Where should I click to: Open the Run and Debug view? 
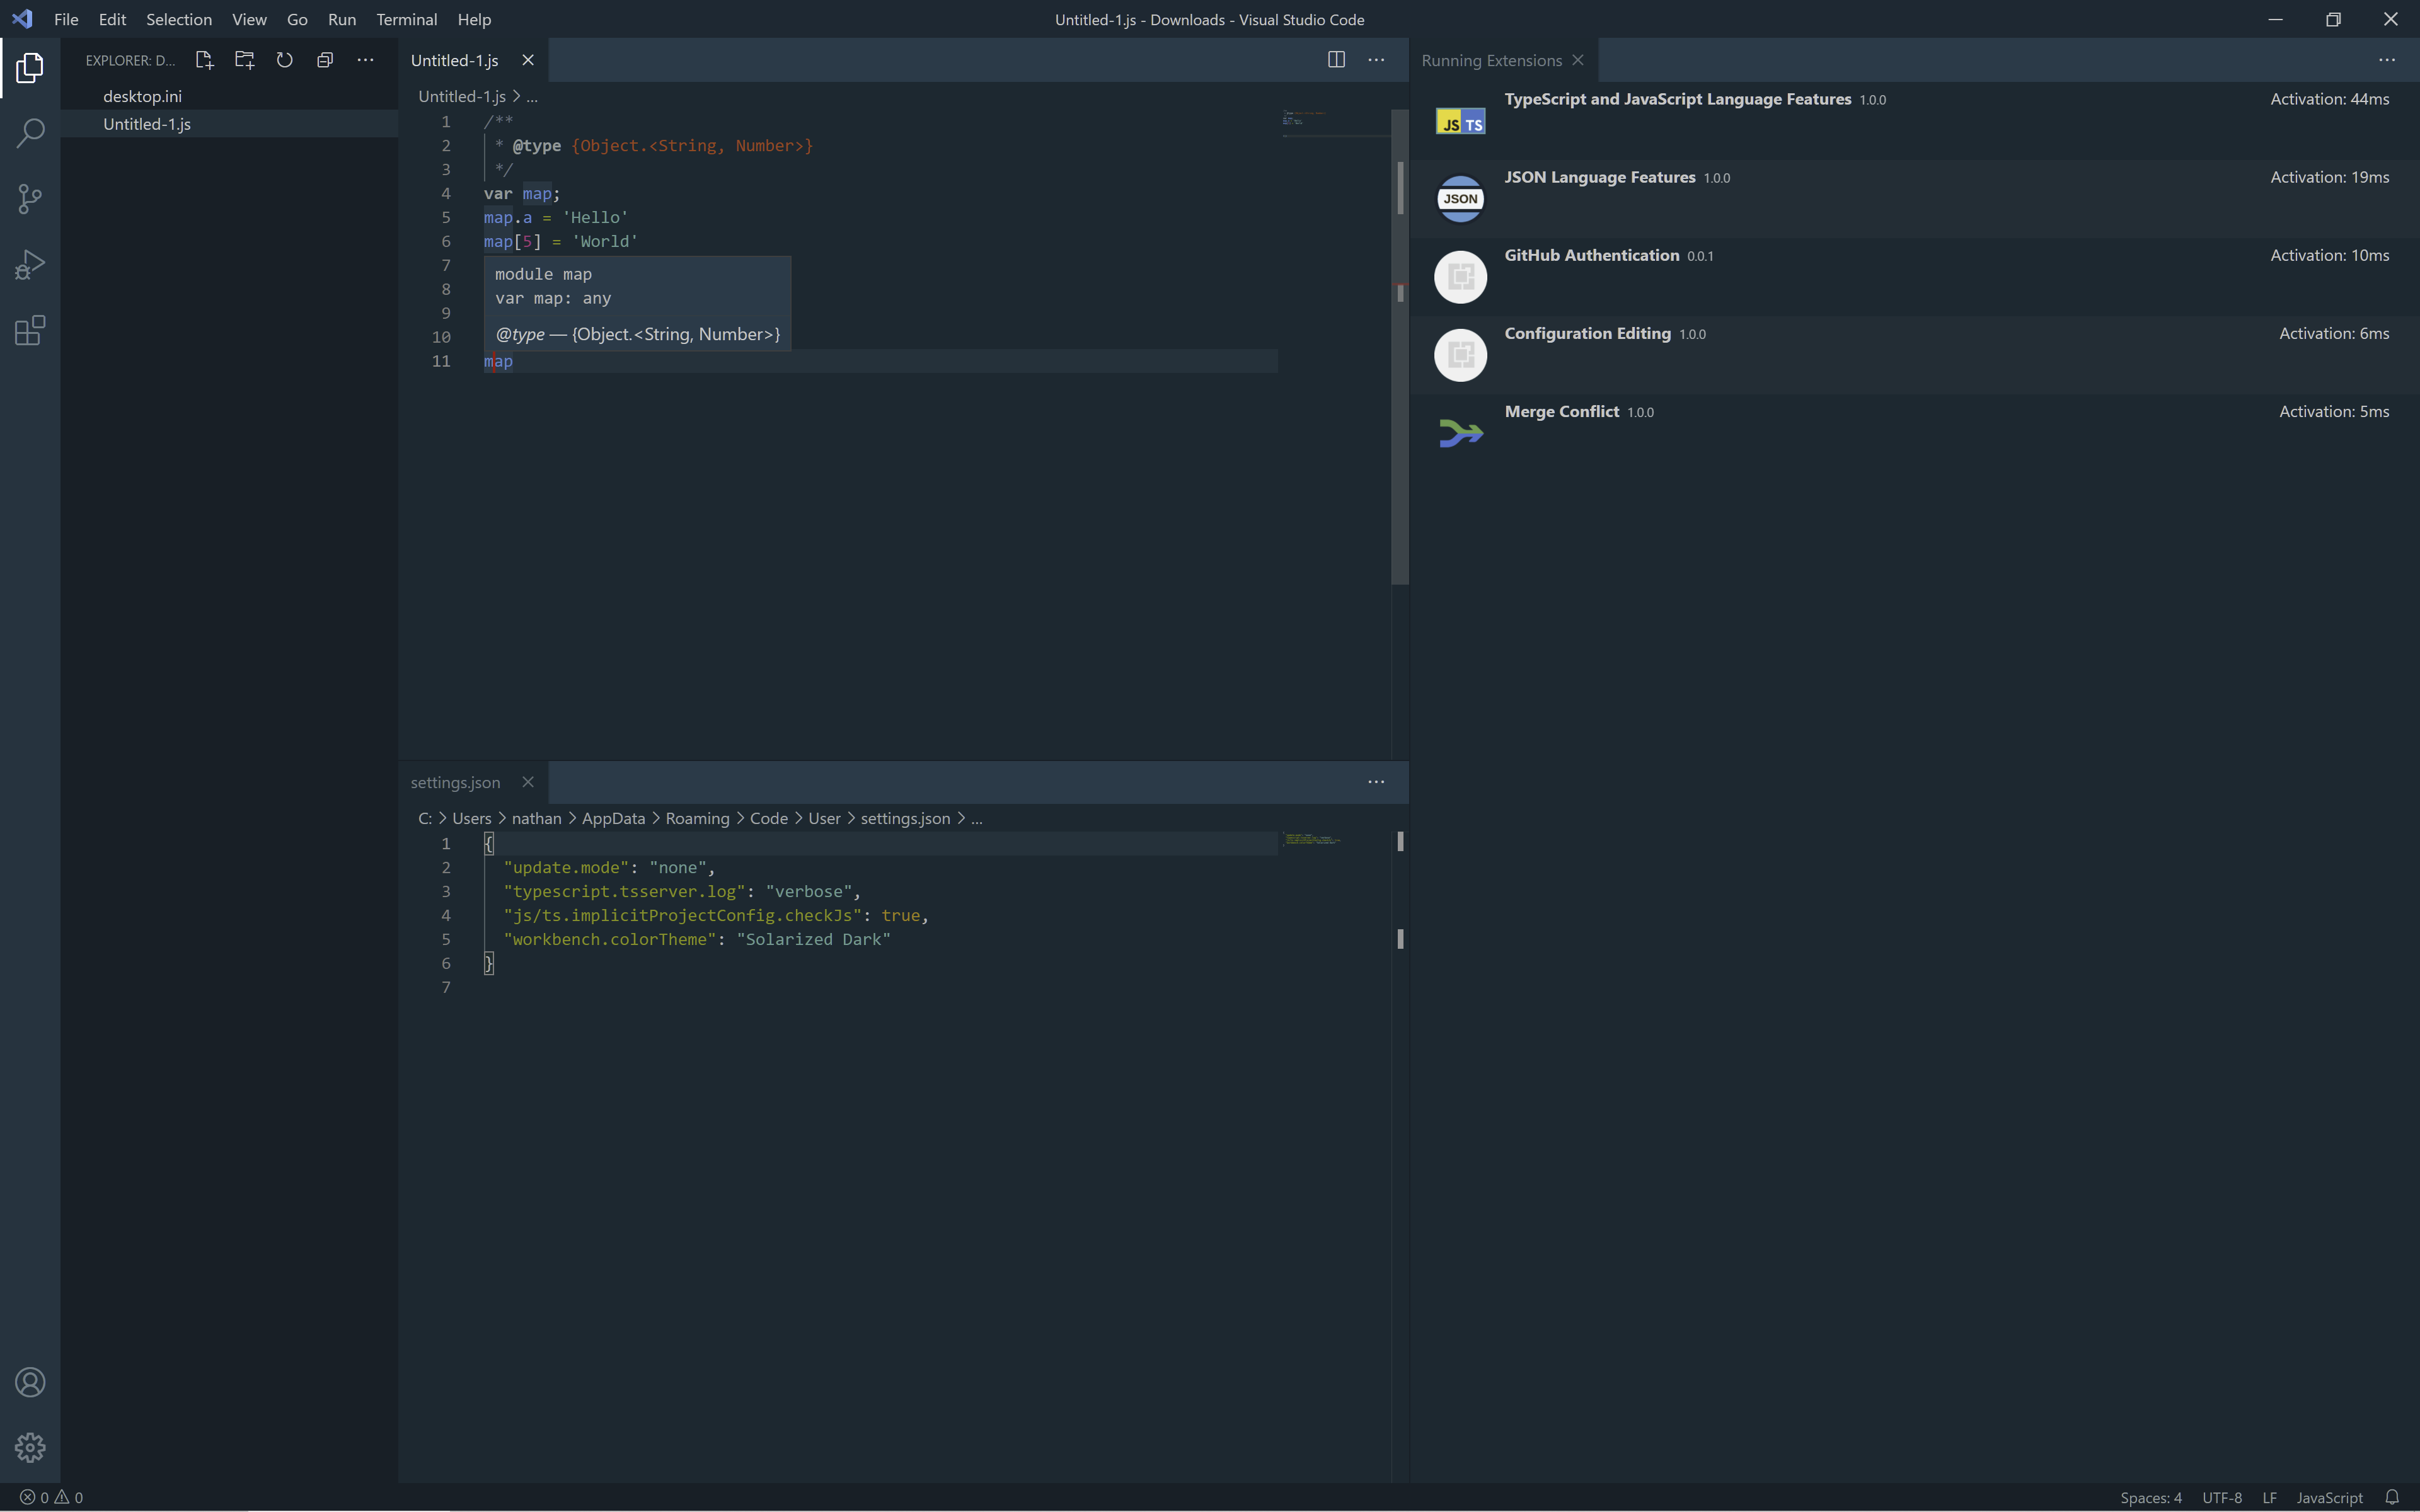tap(30, 264)
